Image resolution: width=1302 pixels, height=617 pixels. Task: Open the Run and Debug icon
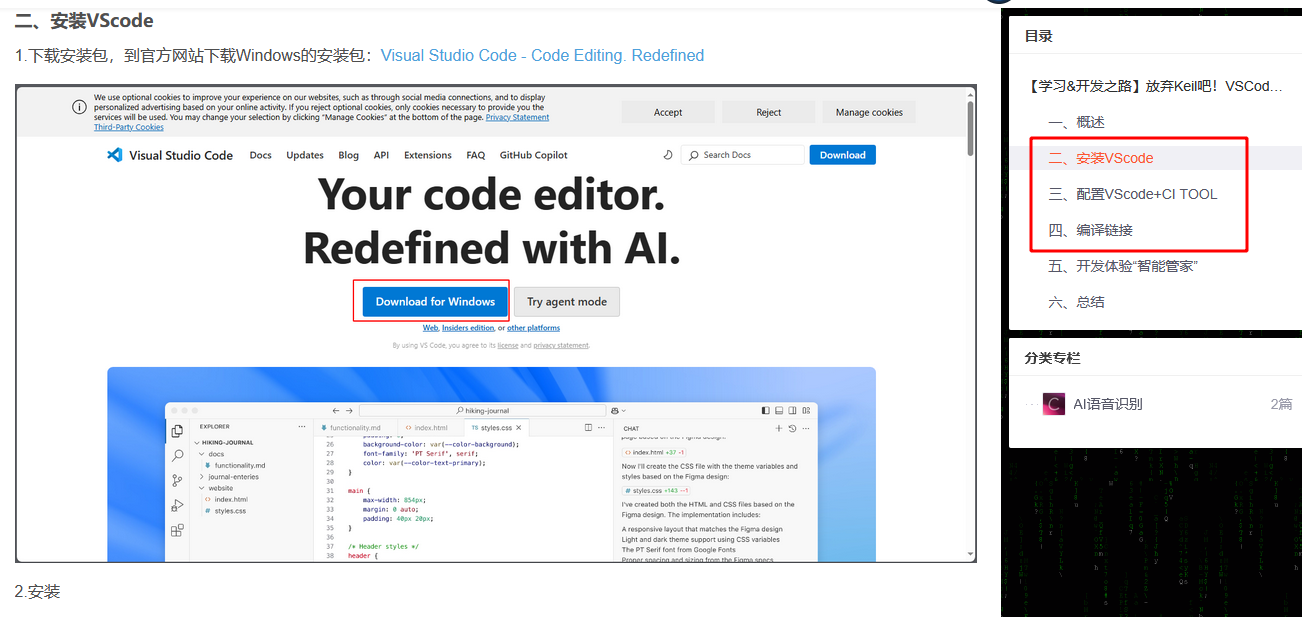(177, 505)
